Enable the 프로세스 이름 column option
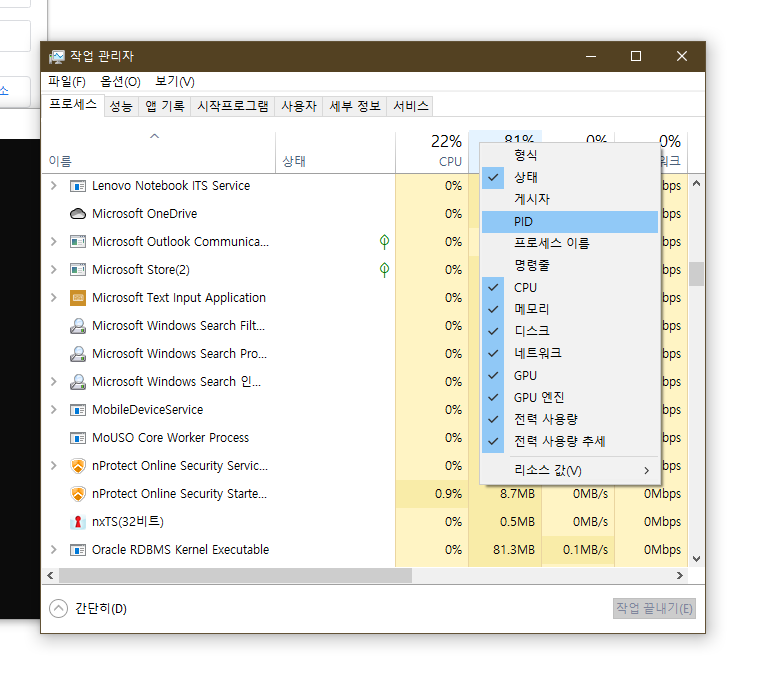Viewport: 761px width, 677px height. 570,243
